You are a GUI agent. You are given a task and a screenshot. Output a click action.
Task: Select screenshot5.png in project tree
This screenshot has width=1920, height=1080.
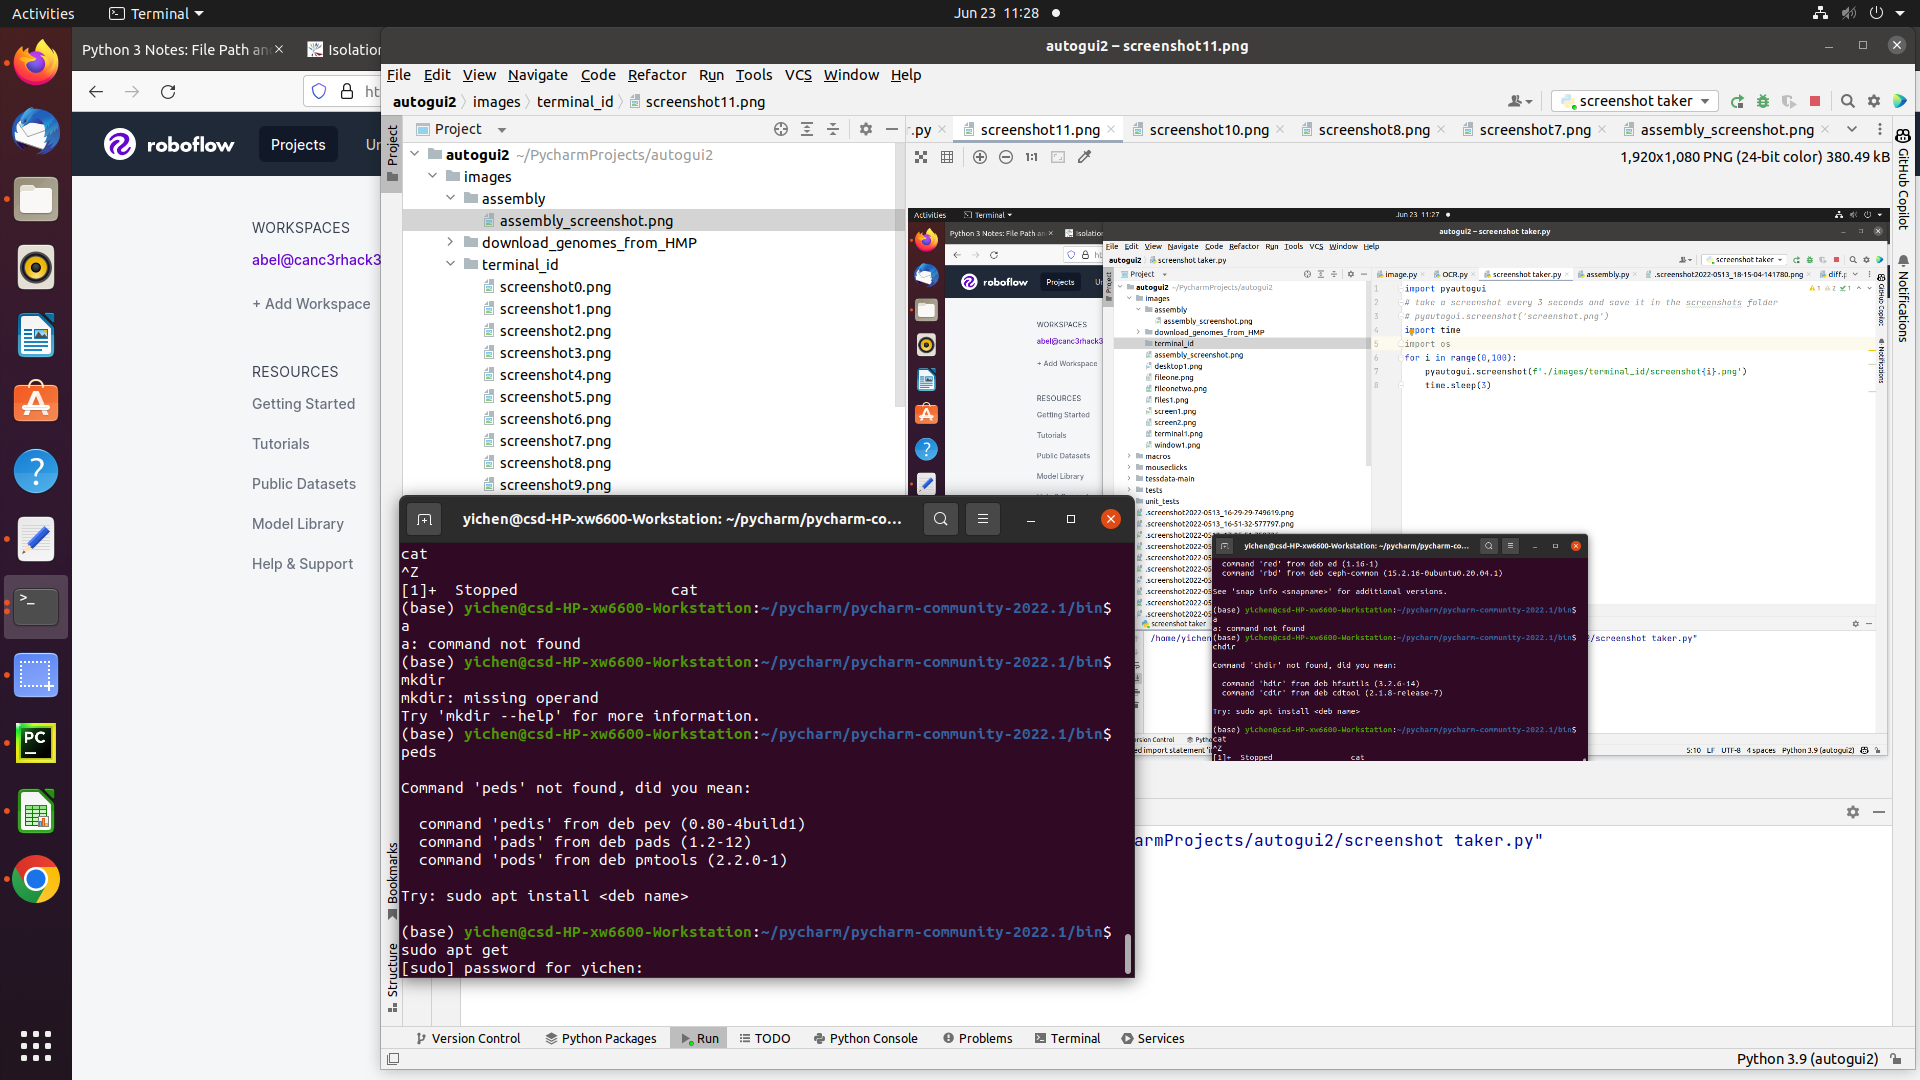[555, 397]
